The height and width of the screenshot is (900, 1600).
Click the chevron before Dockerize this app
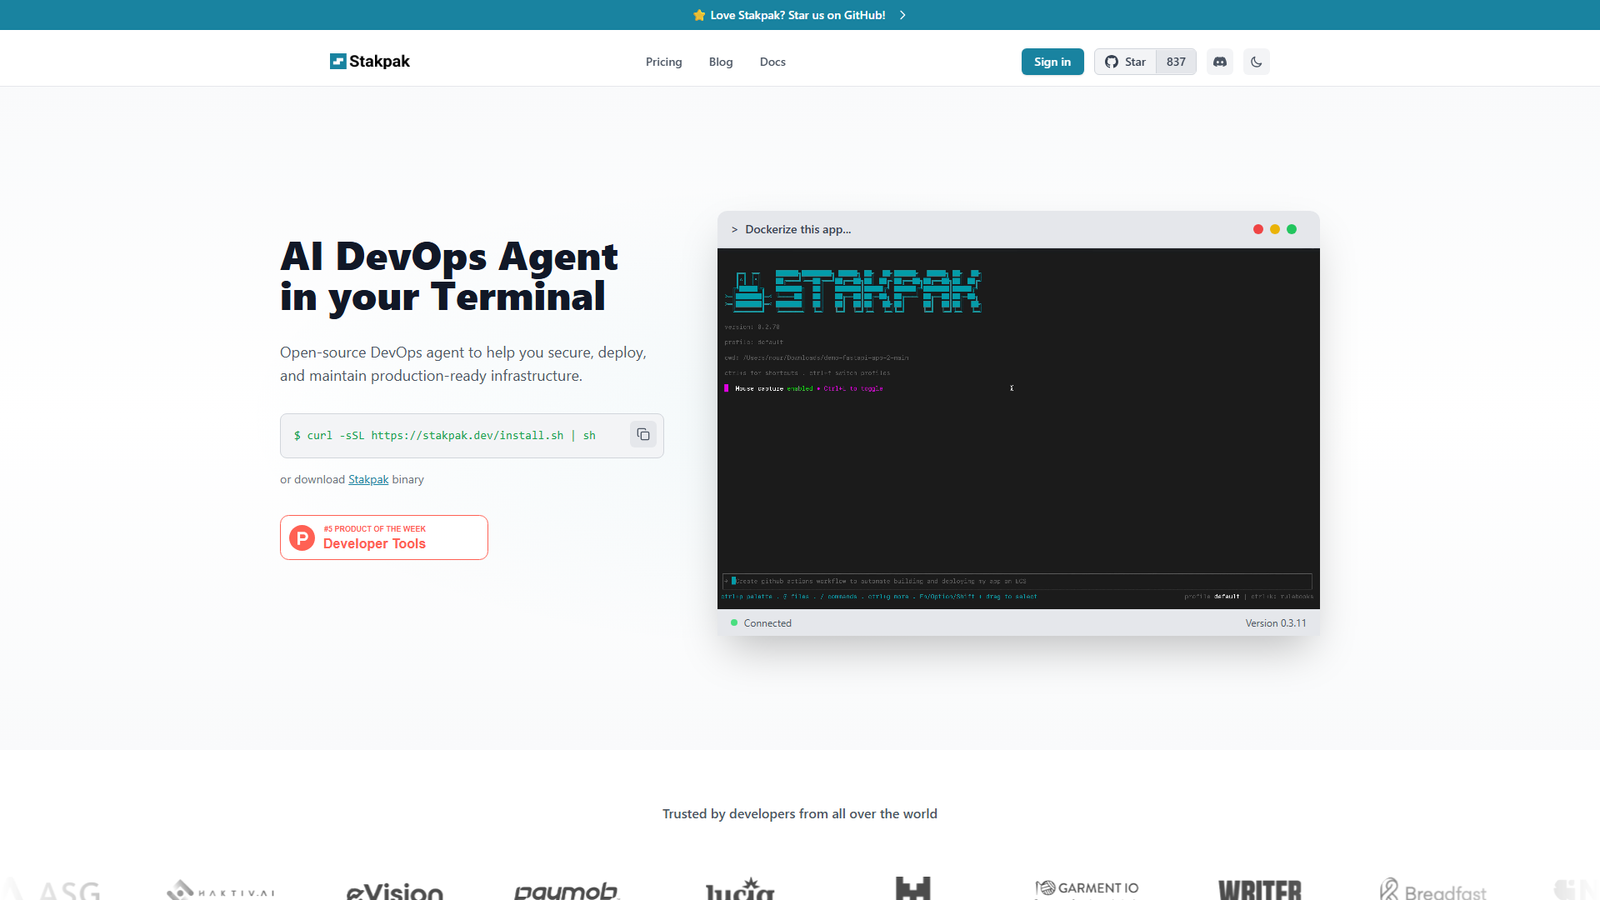coord(735,229)
